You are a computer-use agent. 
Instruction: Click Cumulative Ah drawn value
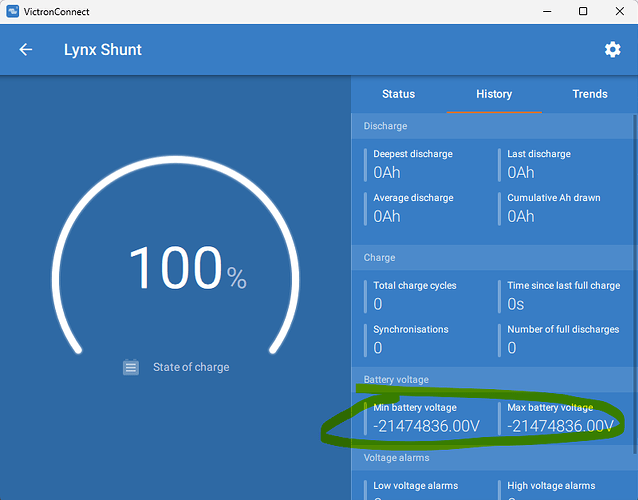pyautogui.click(x=521, y=216)
